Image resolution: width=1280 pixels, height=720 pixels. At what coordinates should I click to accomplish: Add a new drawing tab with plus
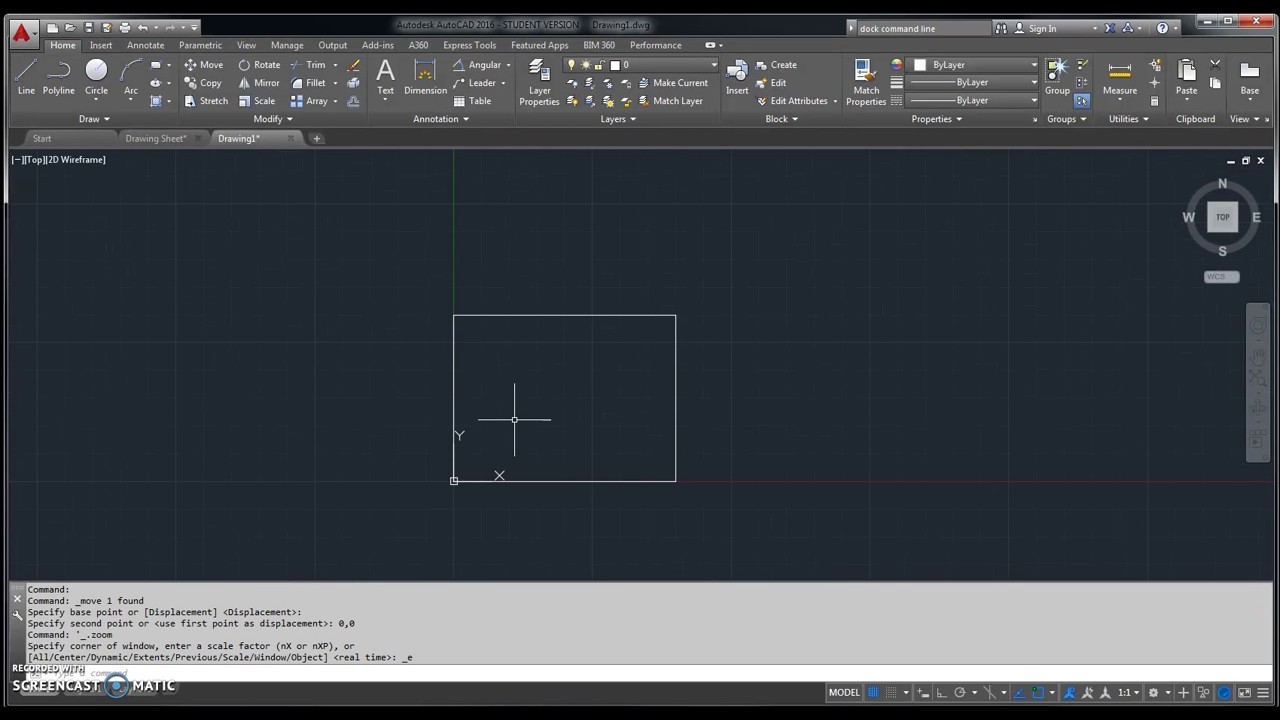pyautogui.click(x=317, y=138)
